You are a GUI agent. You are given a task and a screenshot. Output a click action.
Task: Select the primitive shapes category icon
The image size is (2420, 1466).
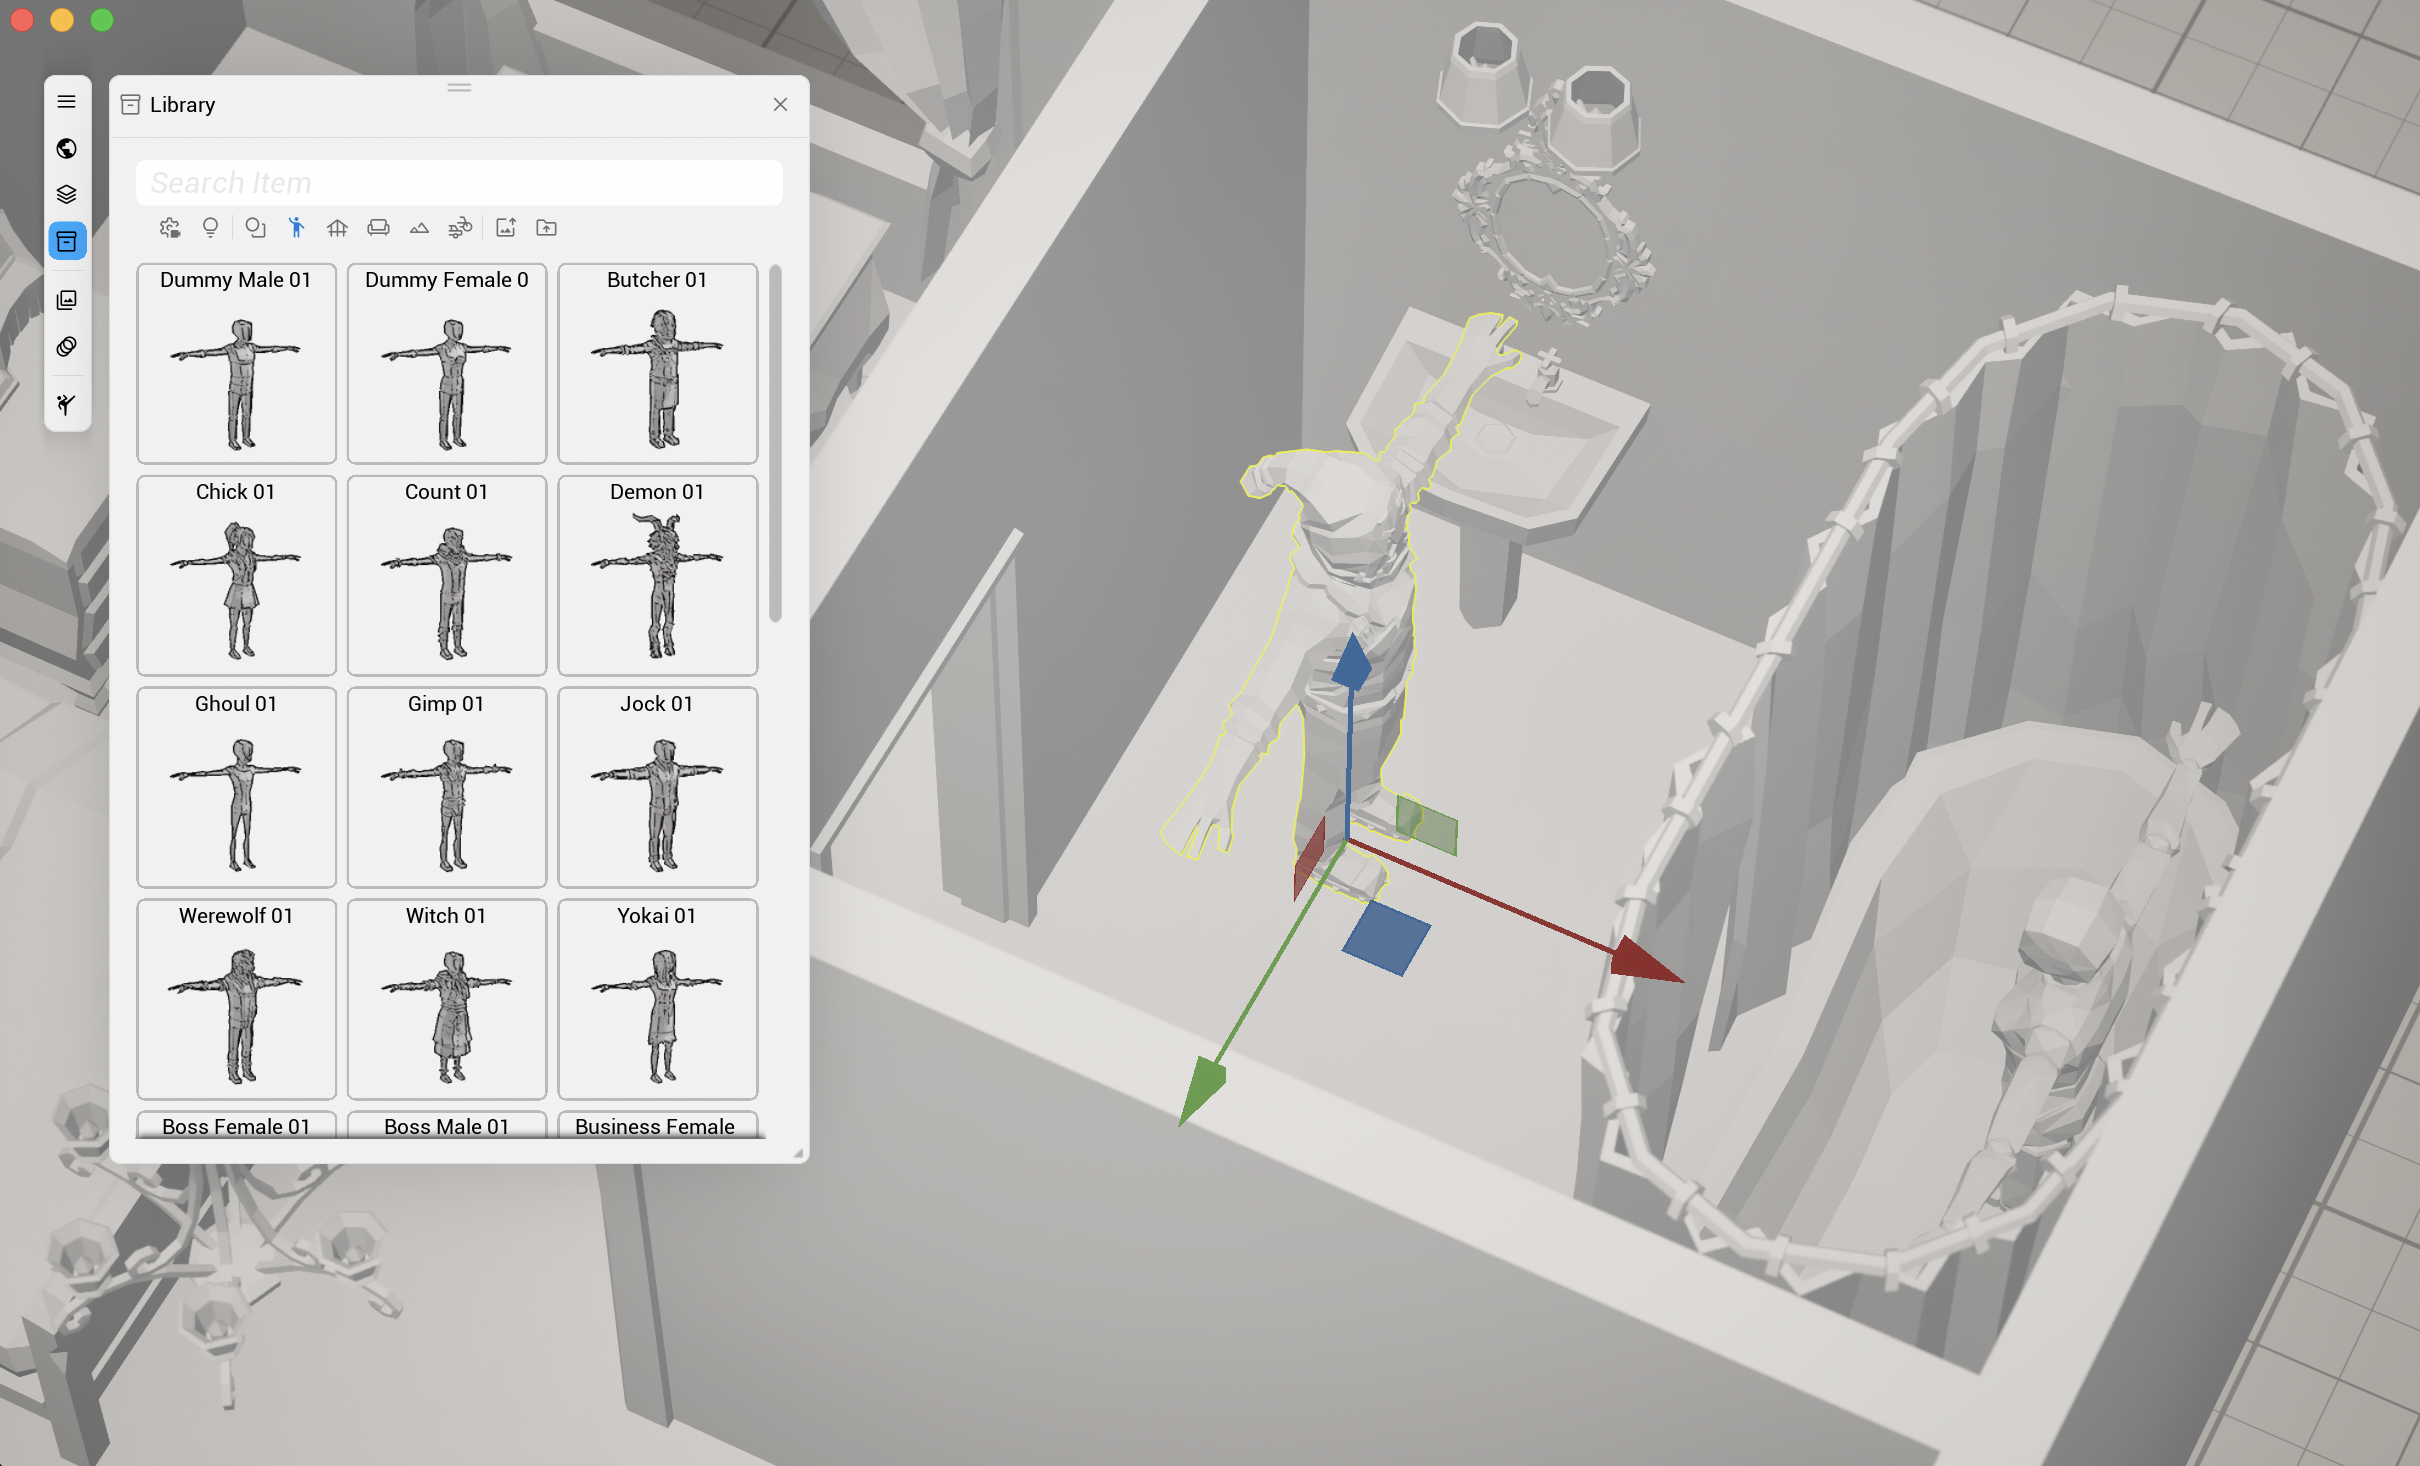point(255,228)
